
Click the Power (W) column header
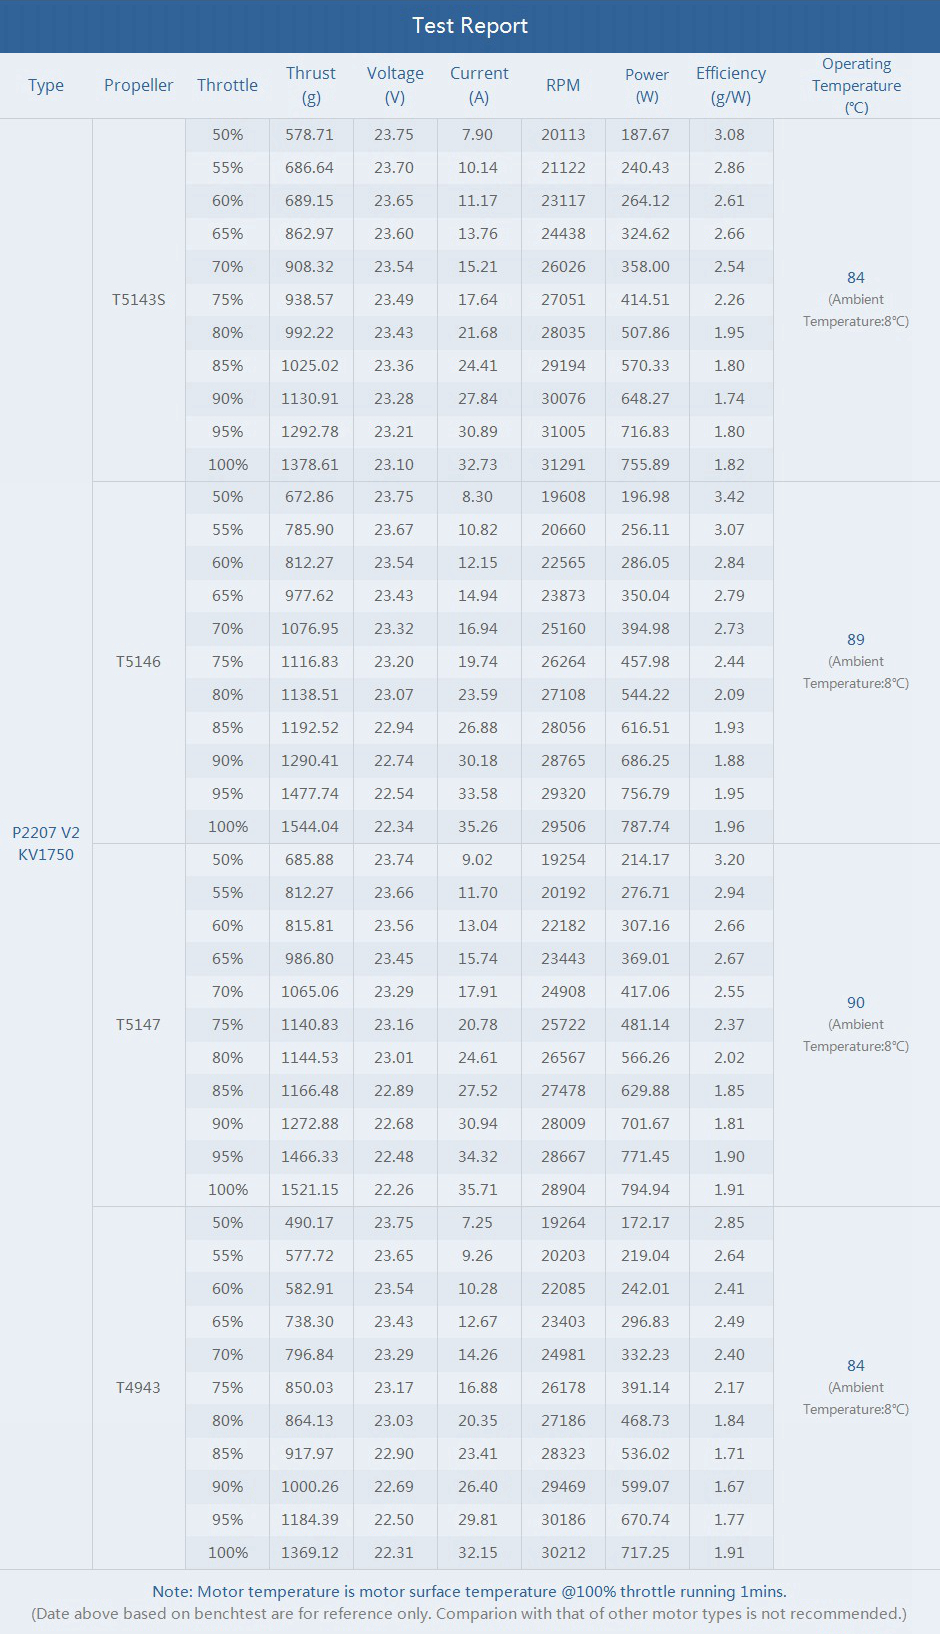coord(647,85)
